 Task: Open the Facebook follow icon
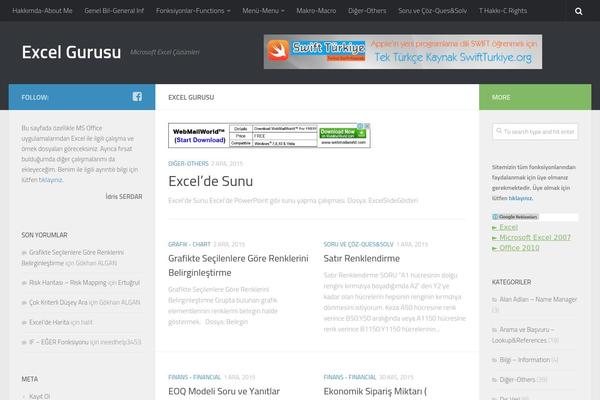(137, 97)
